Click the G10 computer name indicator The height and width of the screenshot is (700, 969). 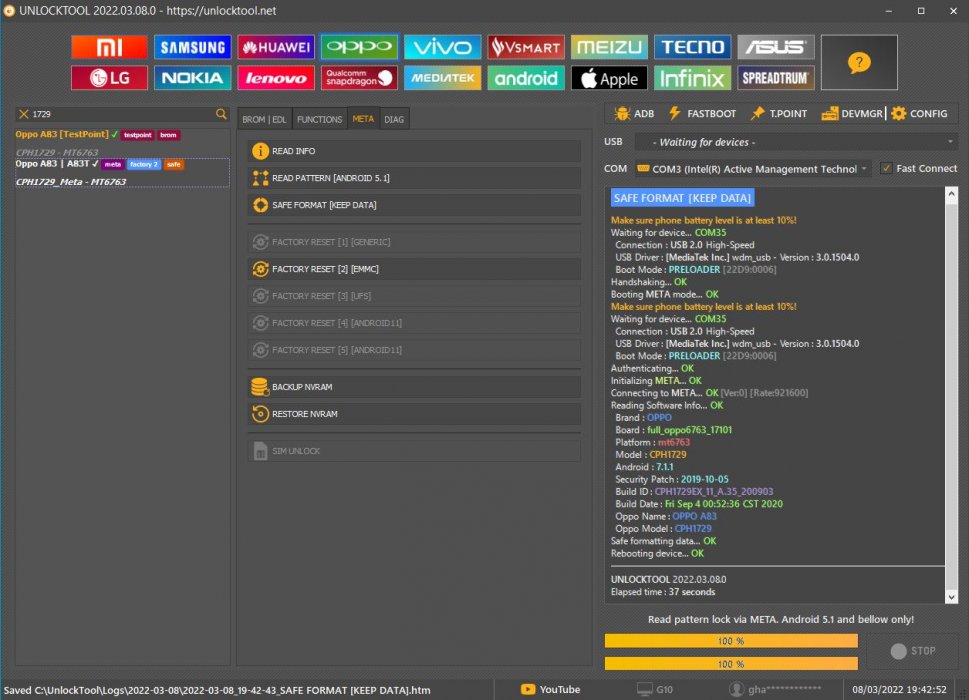(655, 689)
